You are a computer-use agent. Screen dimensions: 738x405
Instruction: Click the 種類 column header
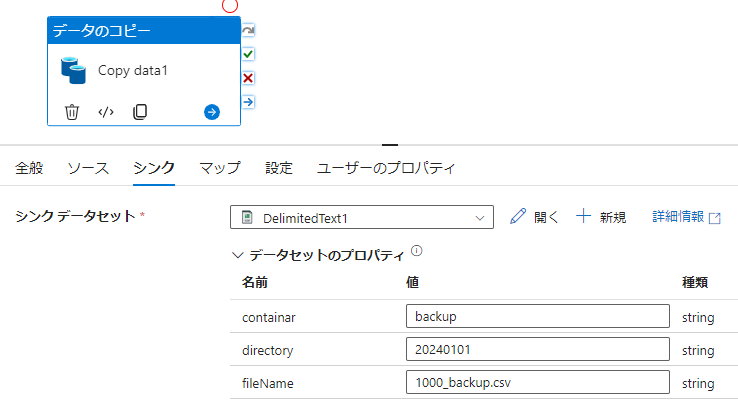coord(695,283)
